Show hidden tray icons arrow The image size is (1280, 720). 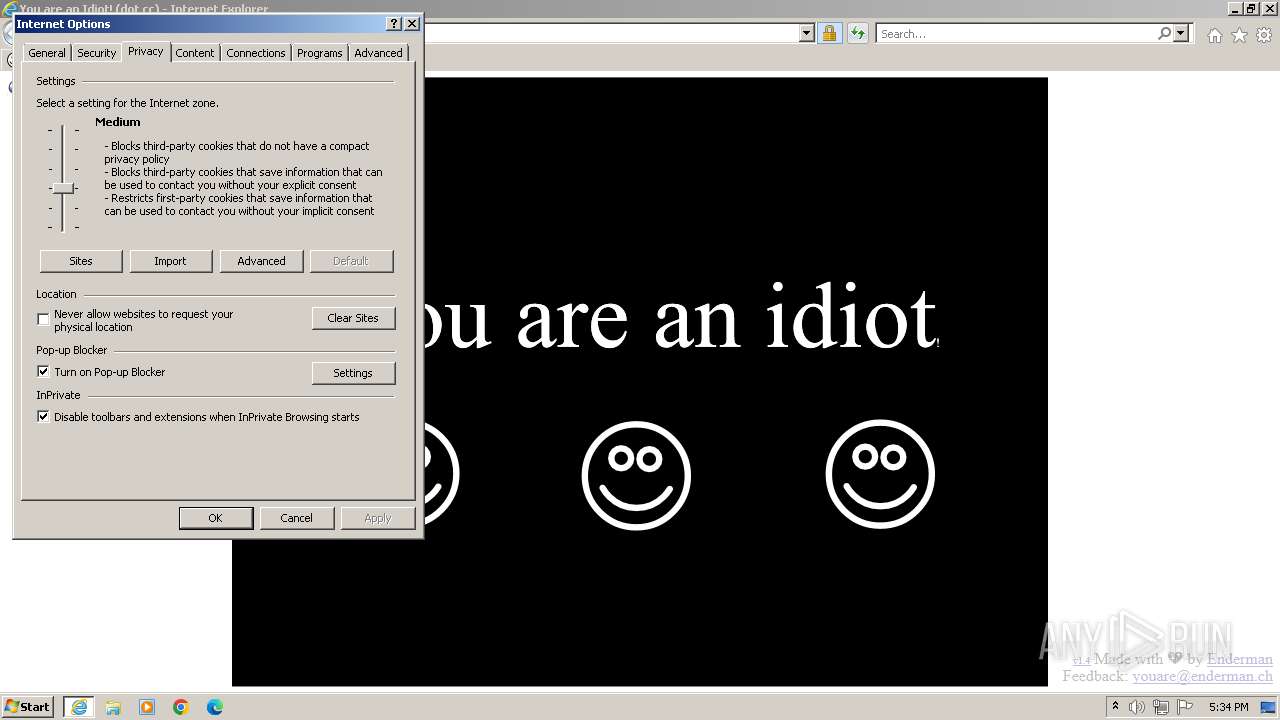1115,707
